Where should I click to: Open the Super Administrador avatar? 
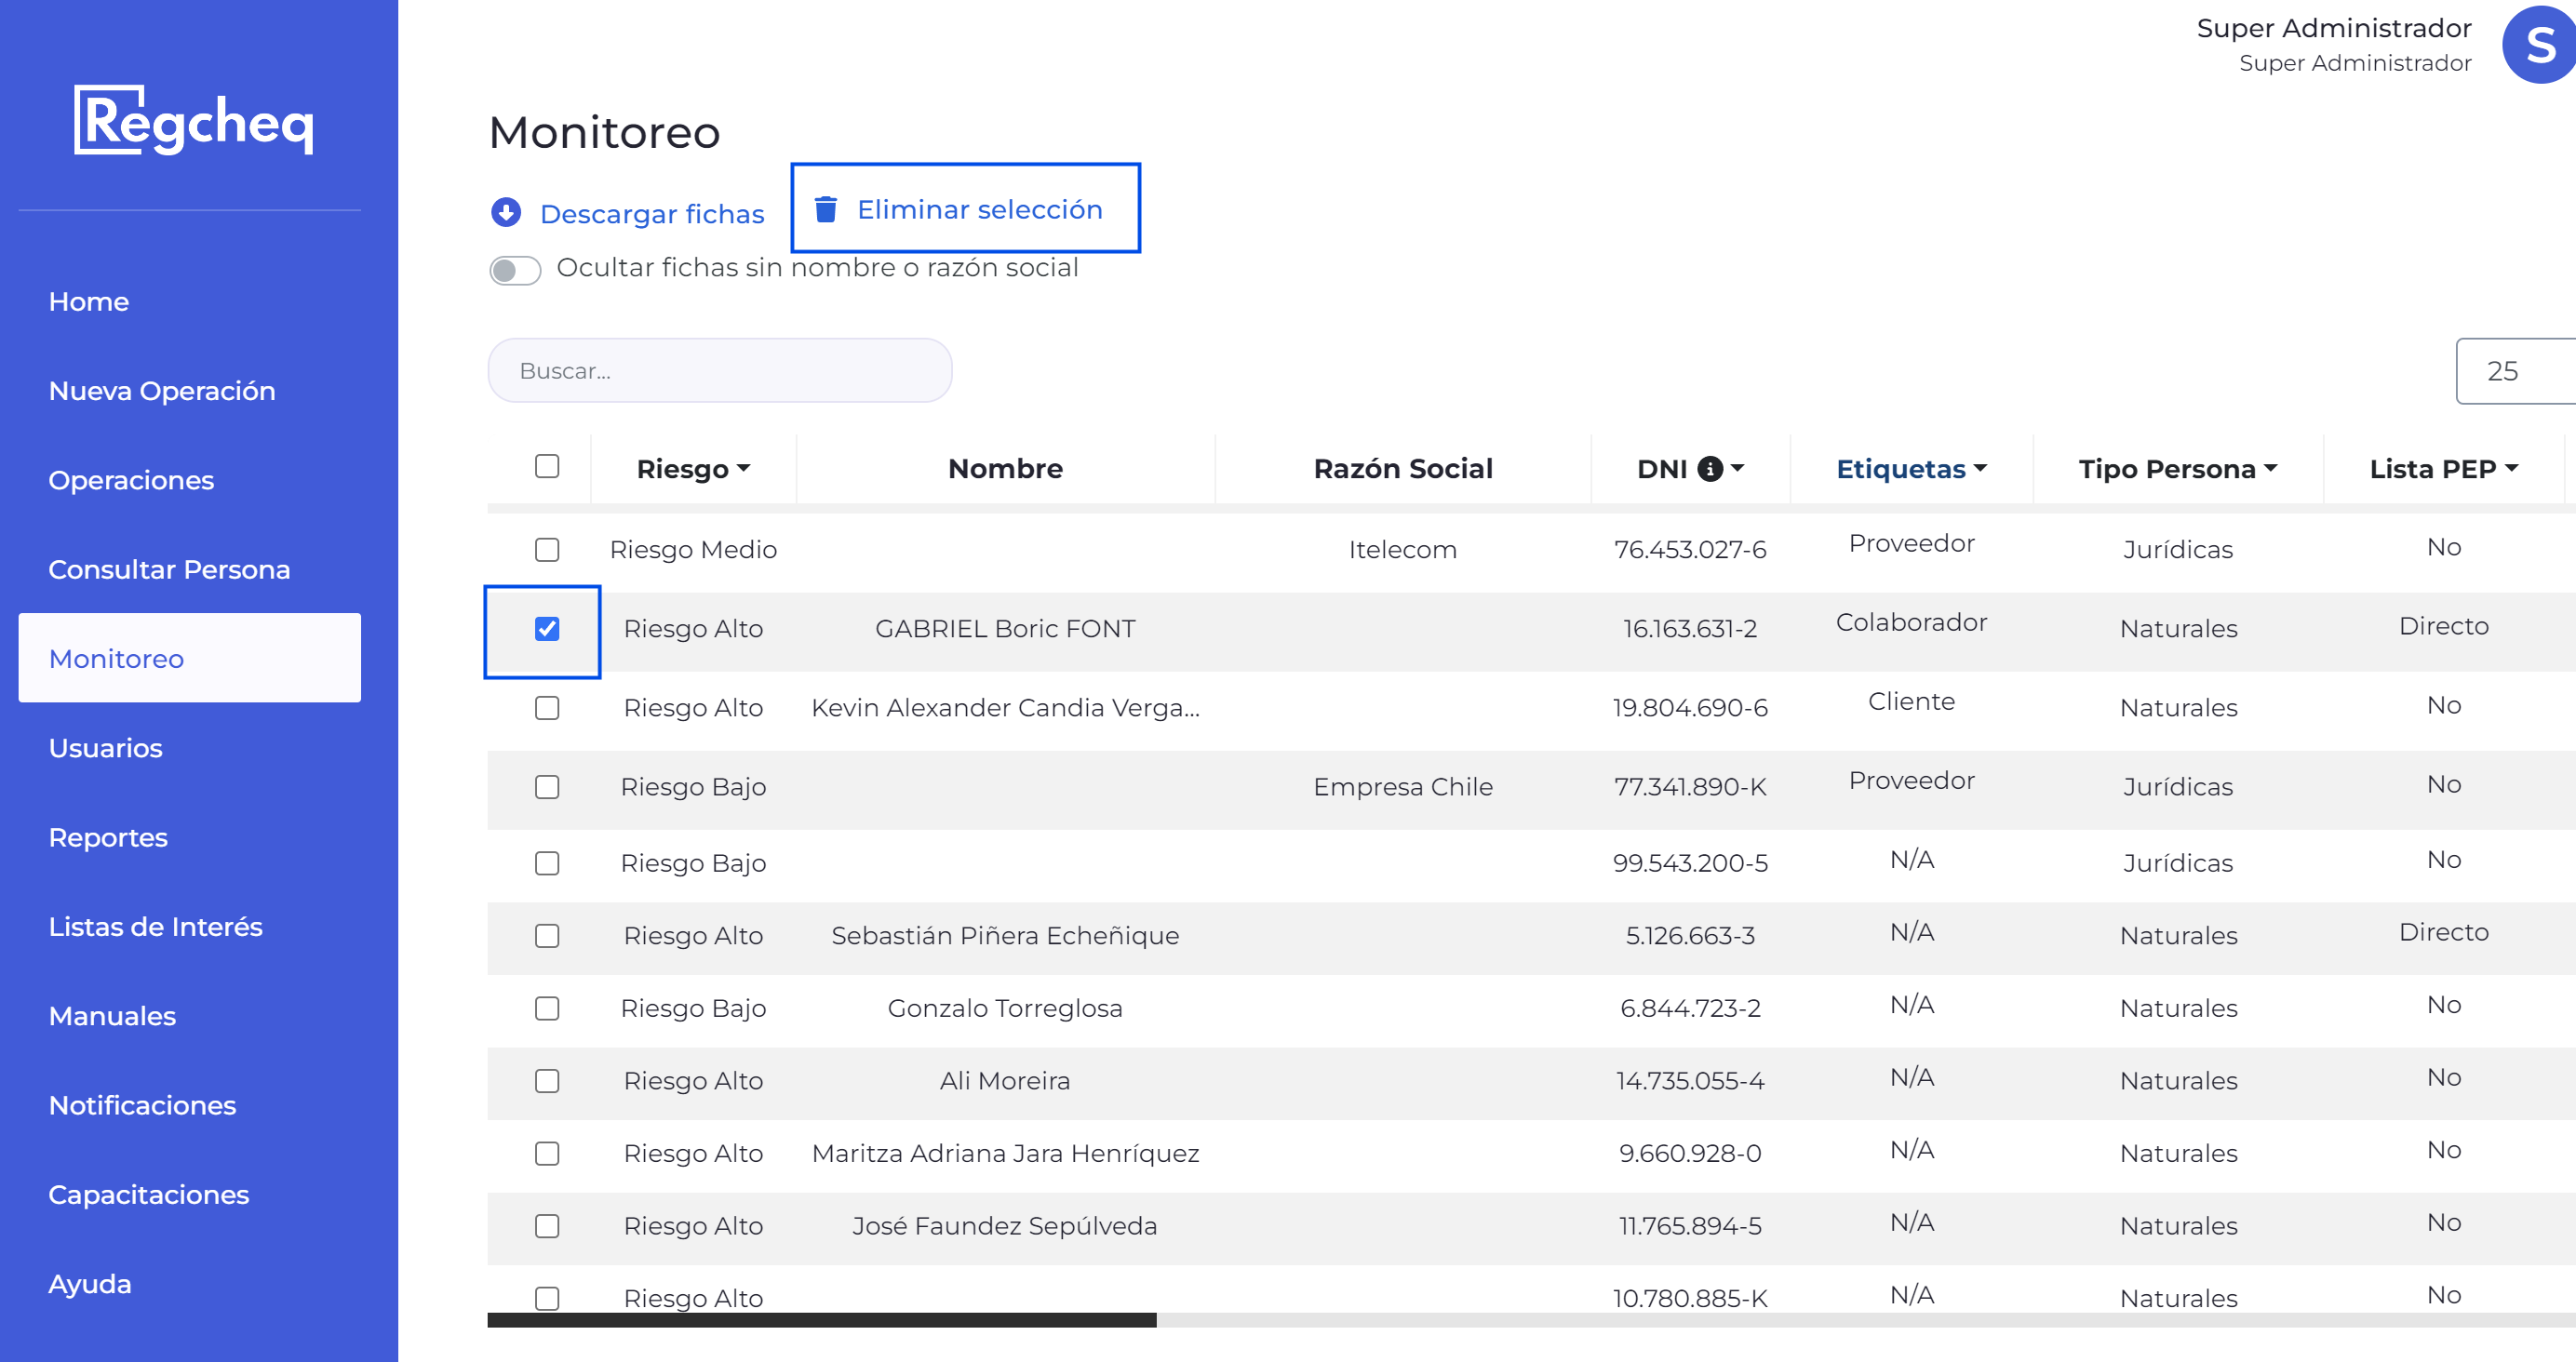(2538, 45)
